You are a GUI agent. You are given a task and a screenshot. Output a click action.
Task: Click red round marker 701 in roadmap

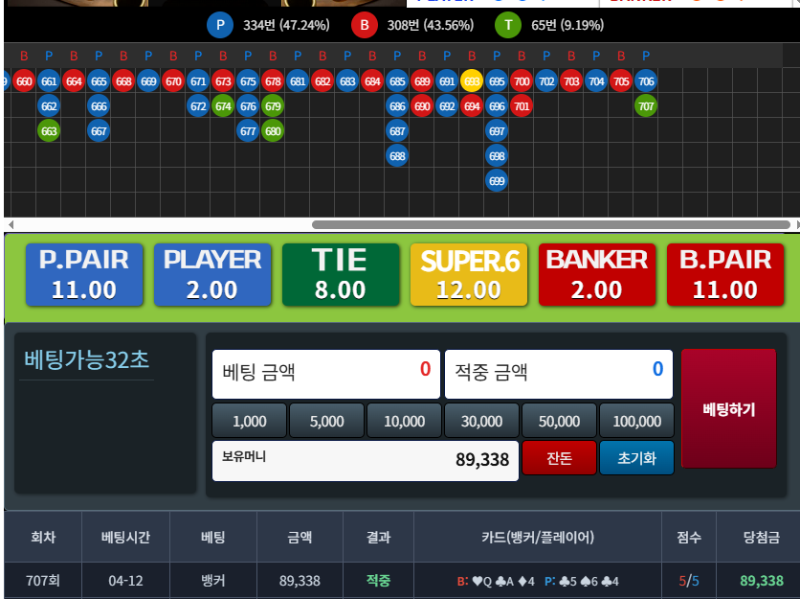point(521,105)
